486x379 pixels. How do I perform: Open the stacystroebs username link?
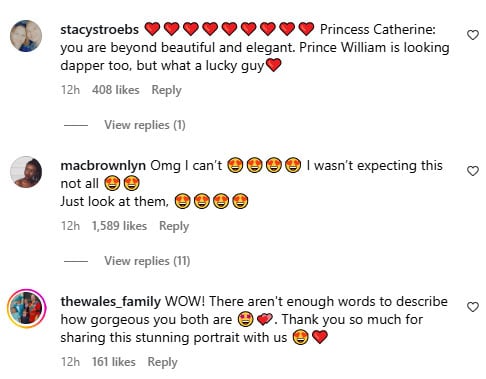tap(99, 29)
